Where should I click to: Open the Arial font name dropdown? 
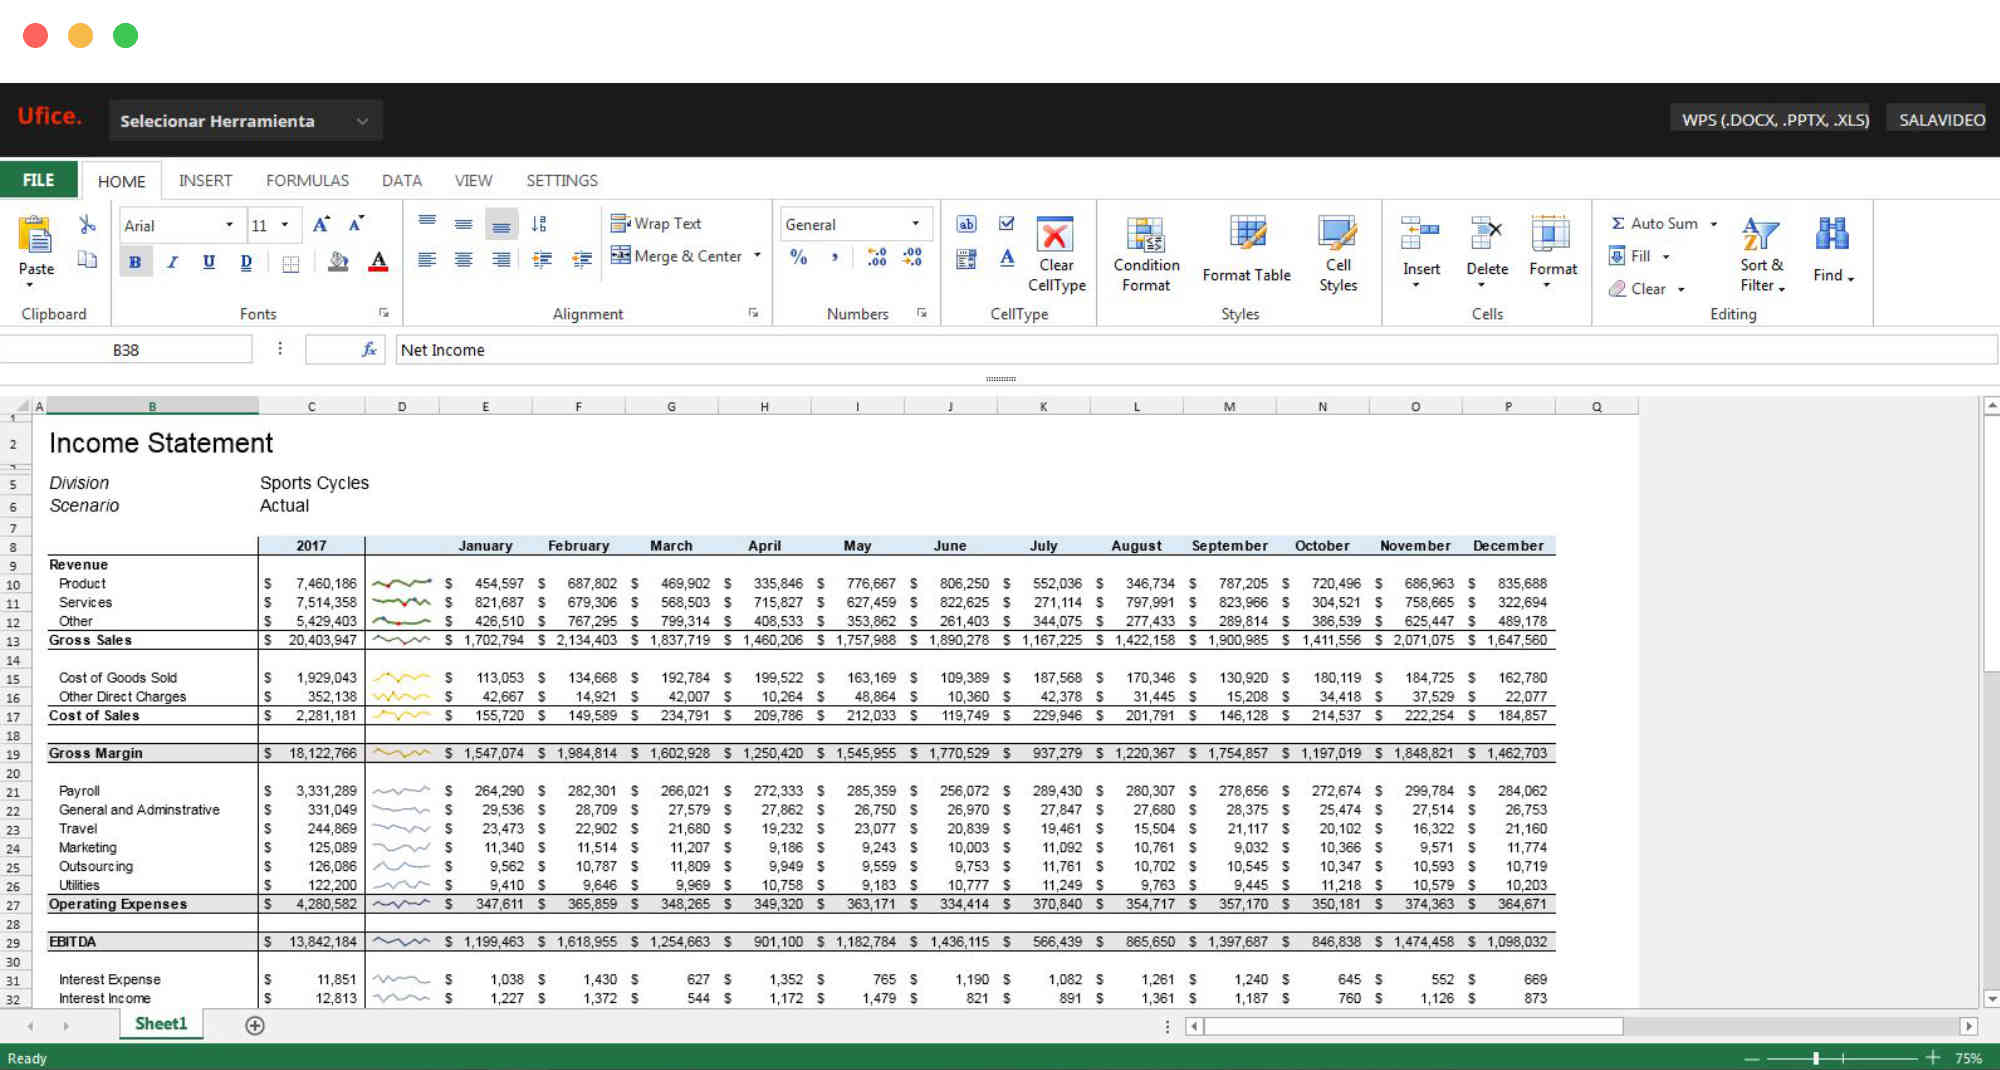229,225
